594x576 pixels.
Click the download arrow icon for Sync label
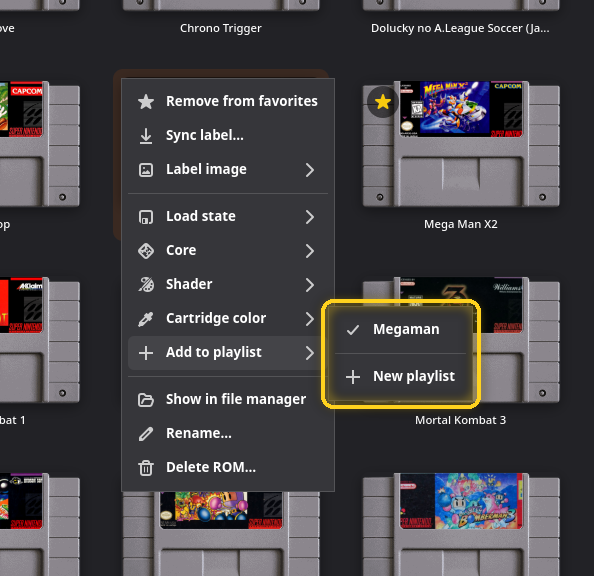click(x=146, y=136)
